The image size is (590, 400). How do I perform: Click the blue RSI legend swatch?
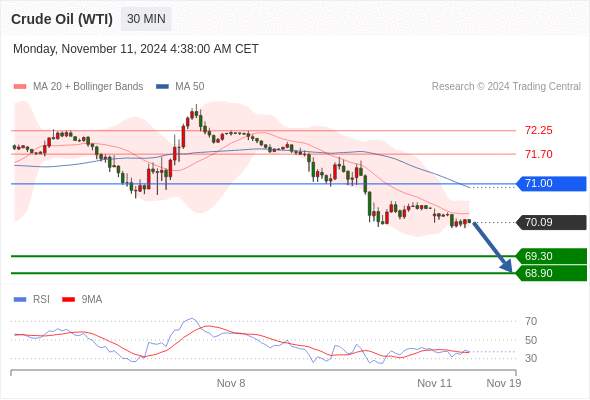(x=20, y=300)
